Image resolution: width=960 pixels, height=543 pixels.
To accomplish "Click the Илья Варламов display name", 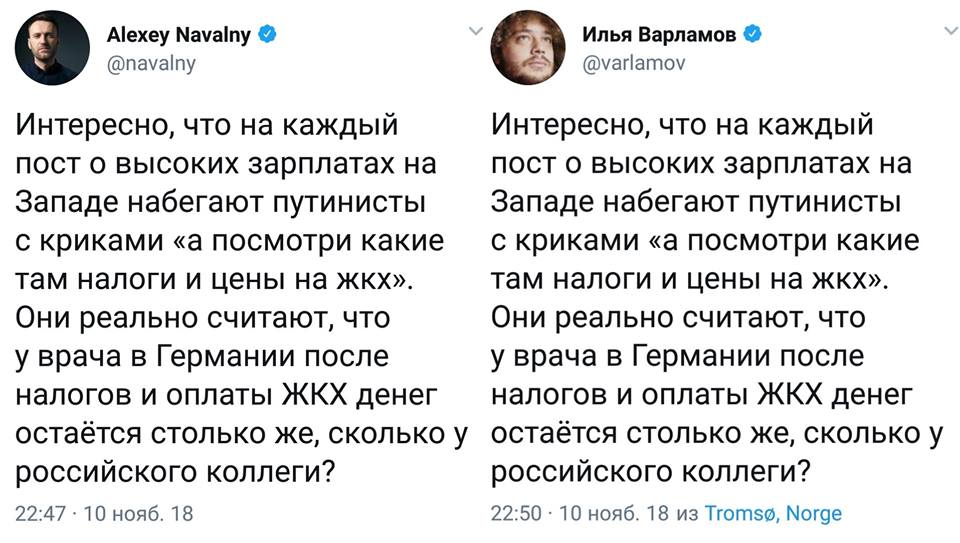I will (x=660, y=36).
